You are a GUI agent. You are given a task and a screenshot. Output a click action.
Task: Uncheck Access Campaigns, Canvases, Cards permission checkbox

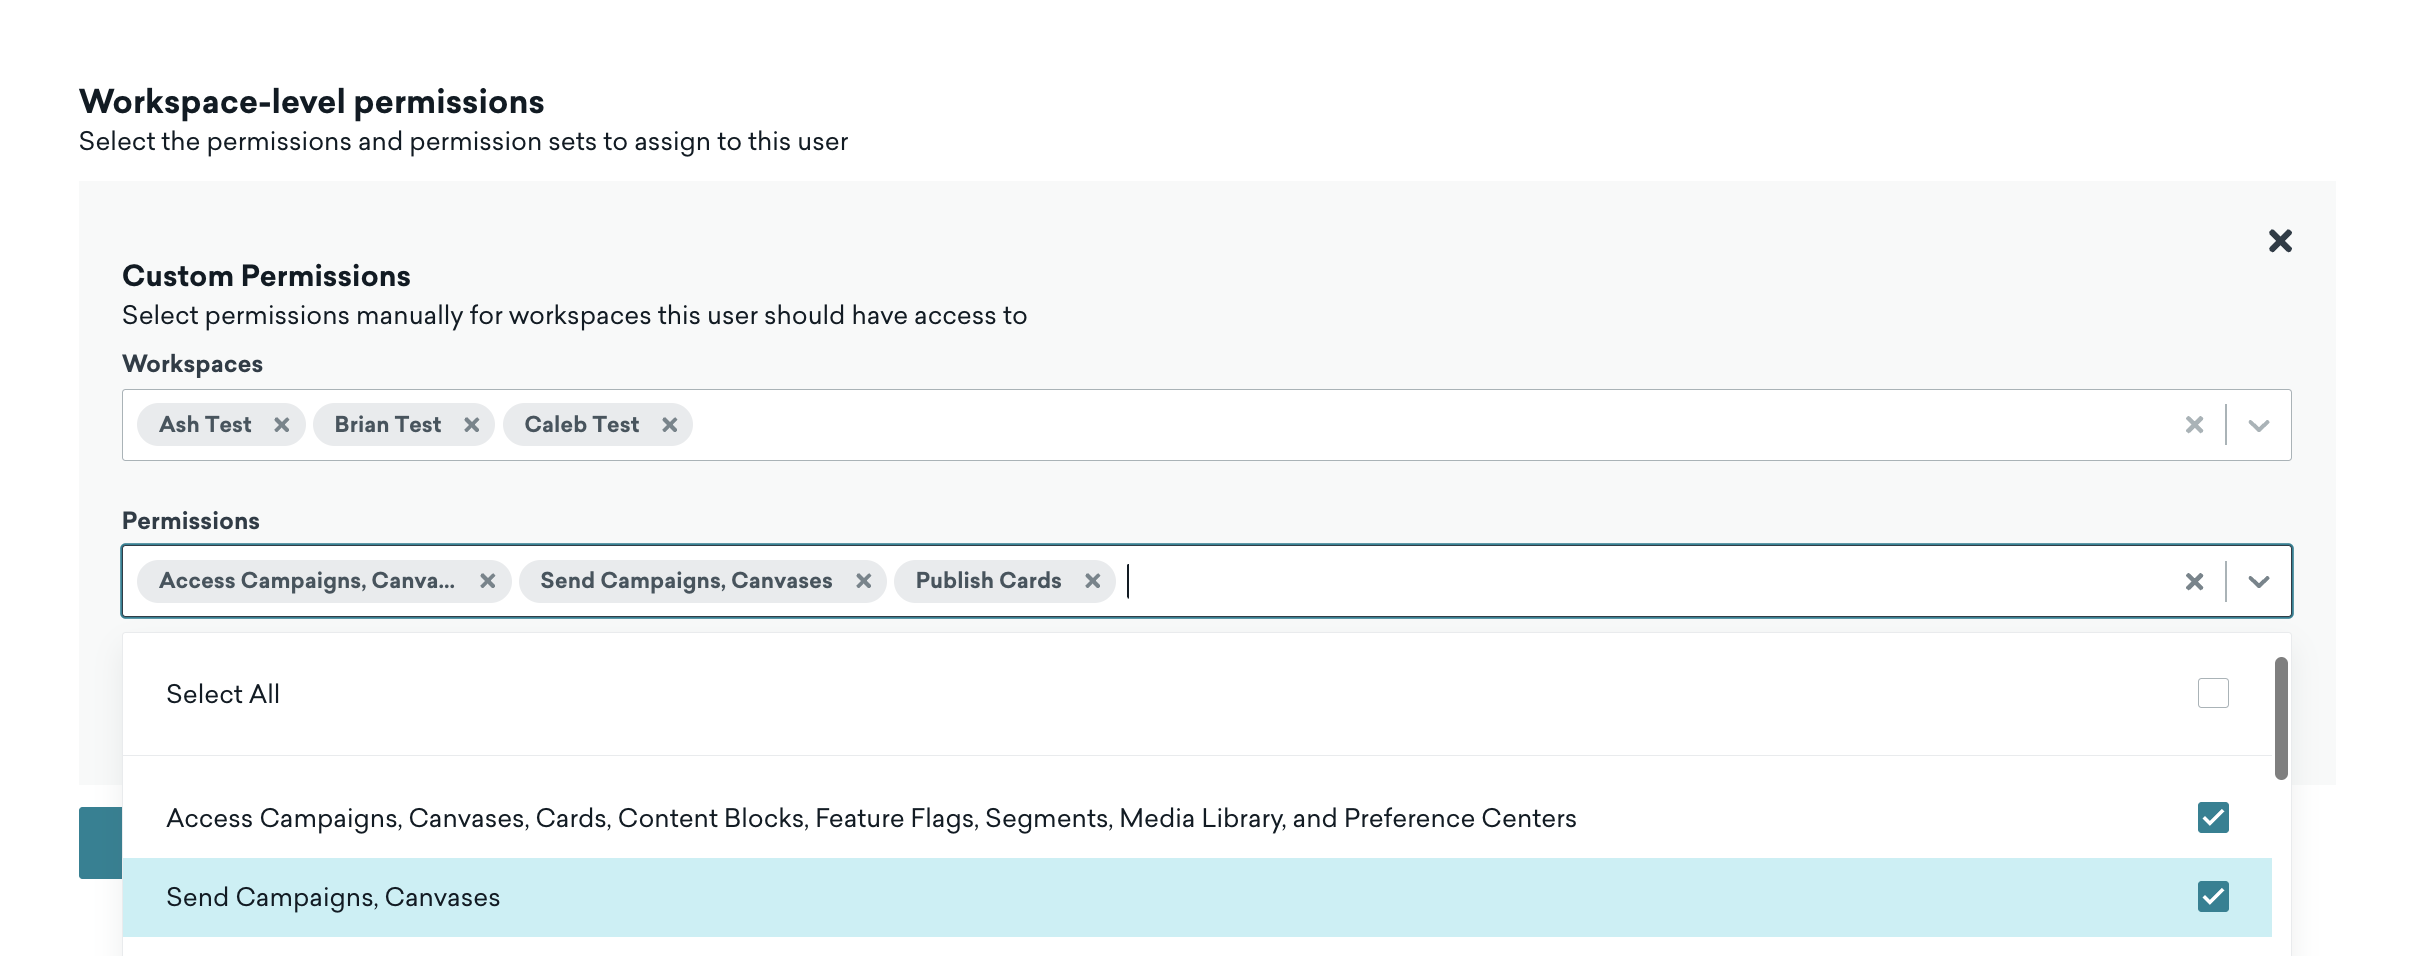point(2213,817)
